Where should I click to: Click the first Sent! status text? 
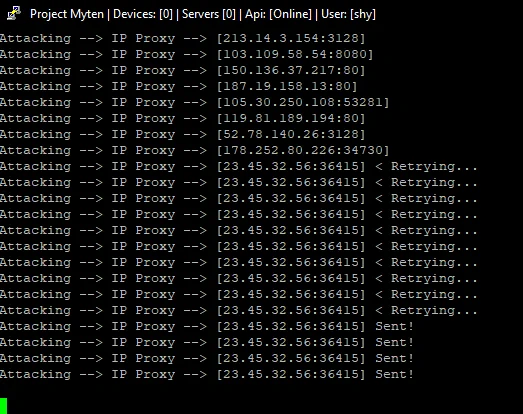coord(395,326)
